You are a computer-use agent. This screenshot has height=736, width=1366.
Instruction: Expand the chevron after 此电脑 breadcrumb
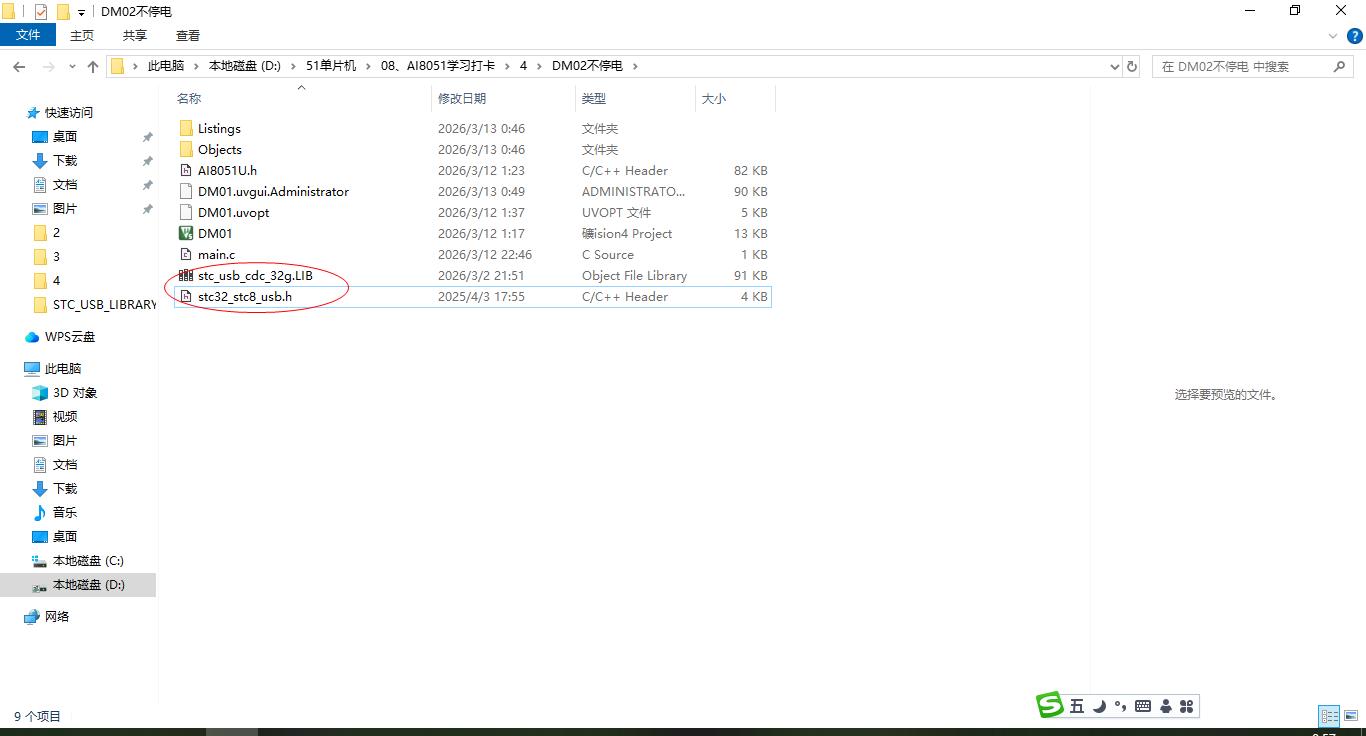pos(197,66)
